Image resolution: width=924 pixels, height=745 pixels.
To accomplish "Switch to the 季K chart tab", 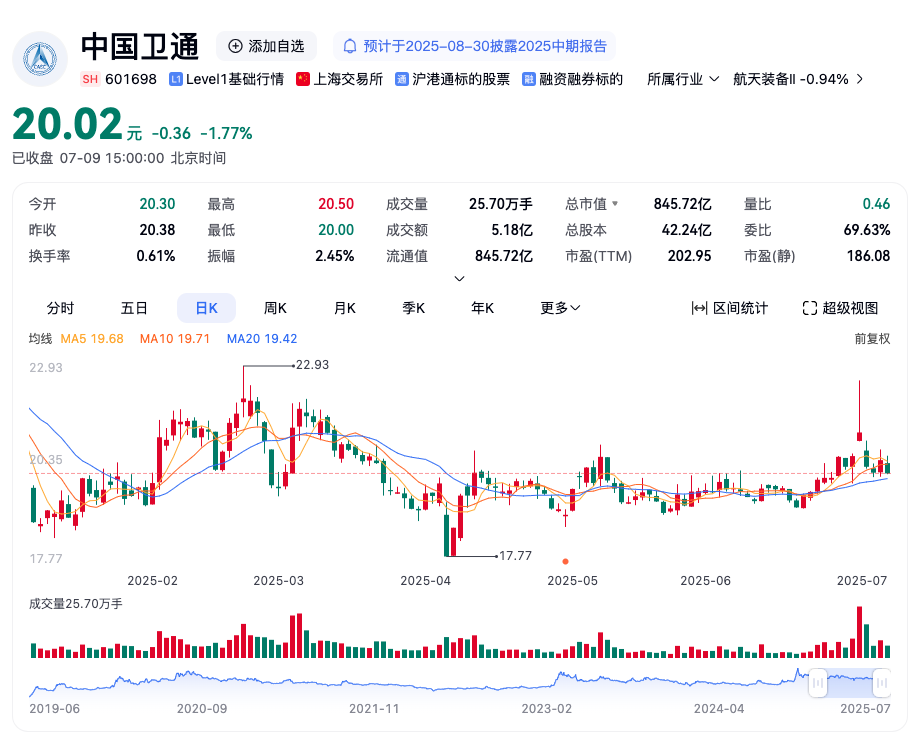I will (x=414, y=308).
